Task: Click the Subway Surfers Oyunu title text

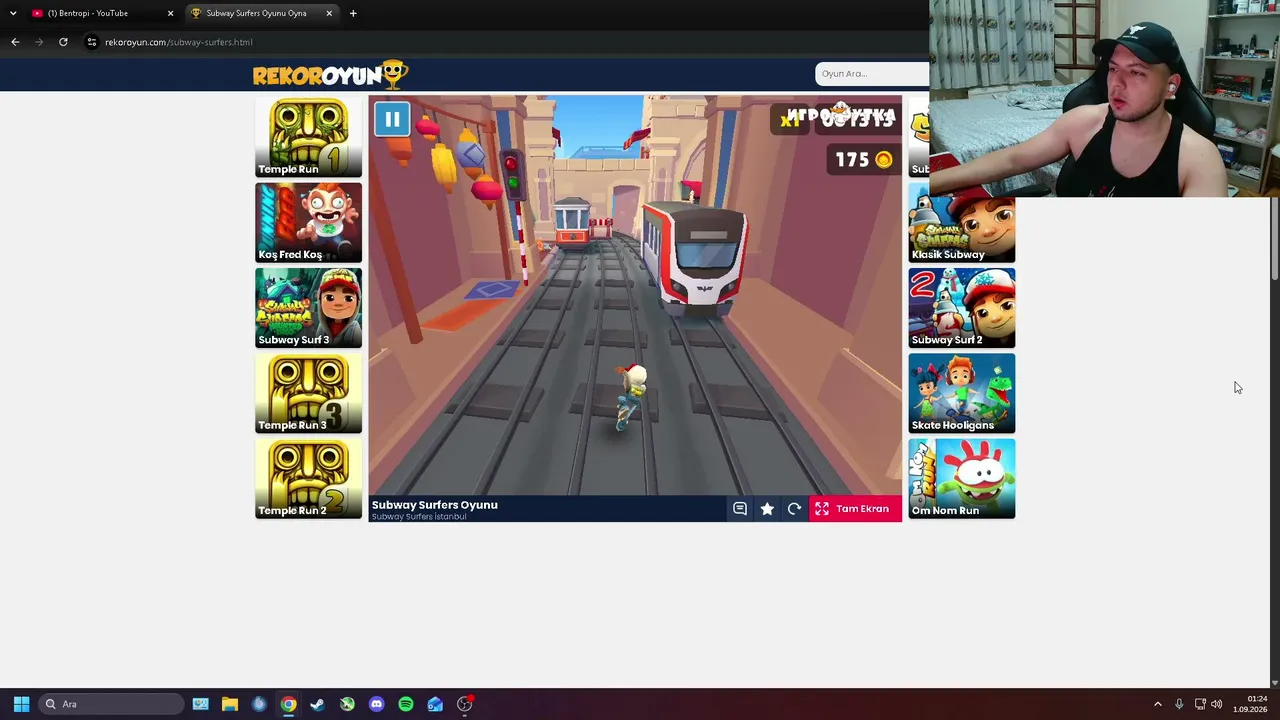Action: tap(435, 505)
